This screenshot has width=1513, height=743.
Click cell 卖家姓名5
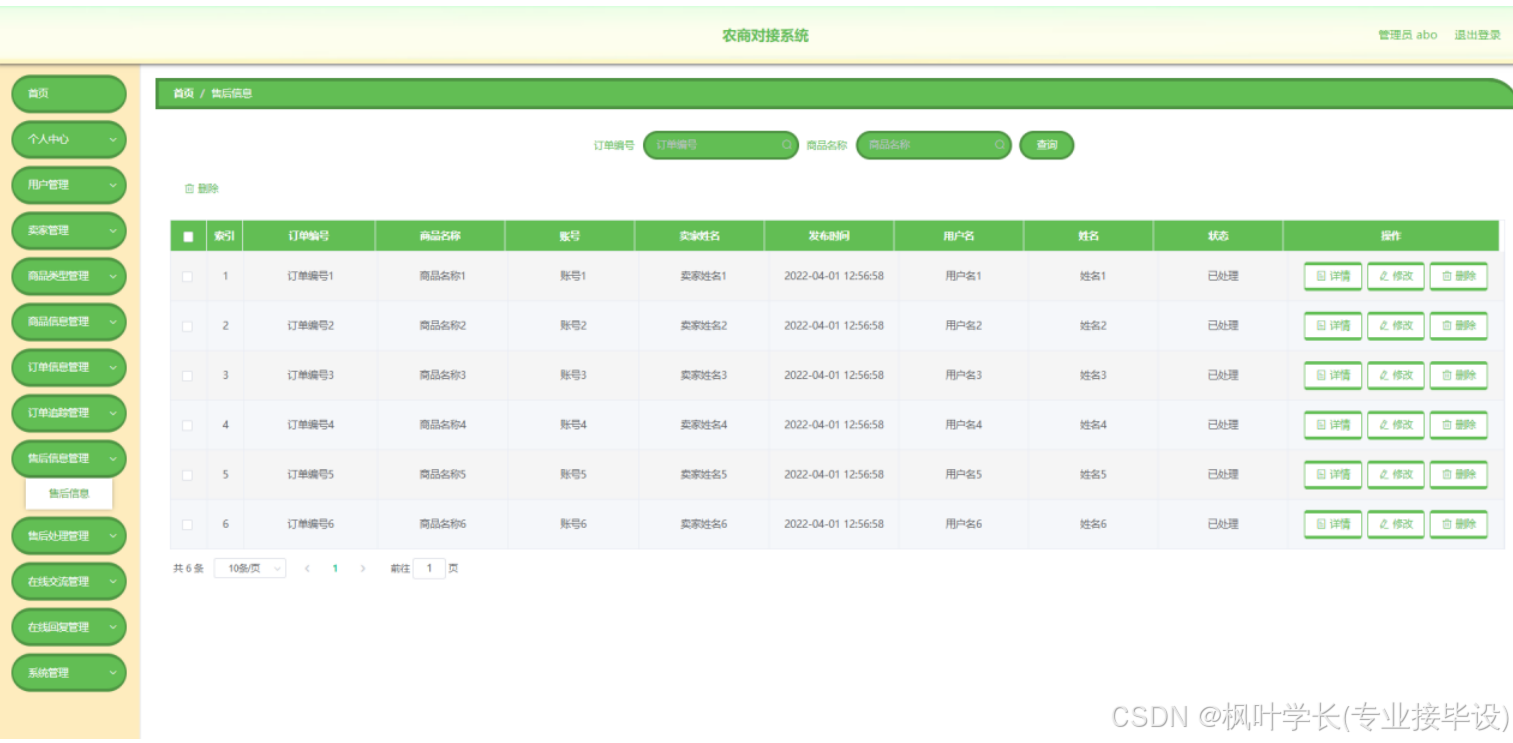(704, 474)
